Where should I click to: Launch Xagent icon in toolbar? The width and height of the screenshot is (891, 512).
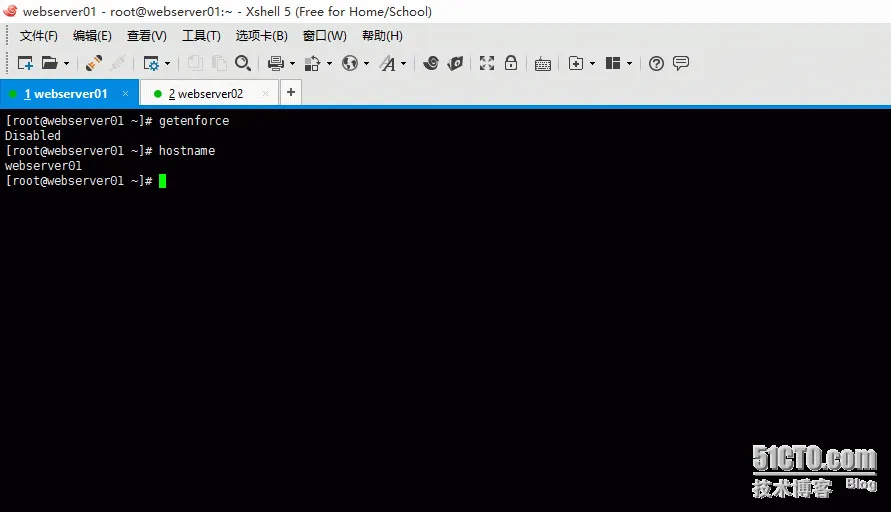pyautogui.click(x=455, y=63)
